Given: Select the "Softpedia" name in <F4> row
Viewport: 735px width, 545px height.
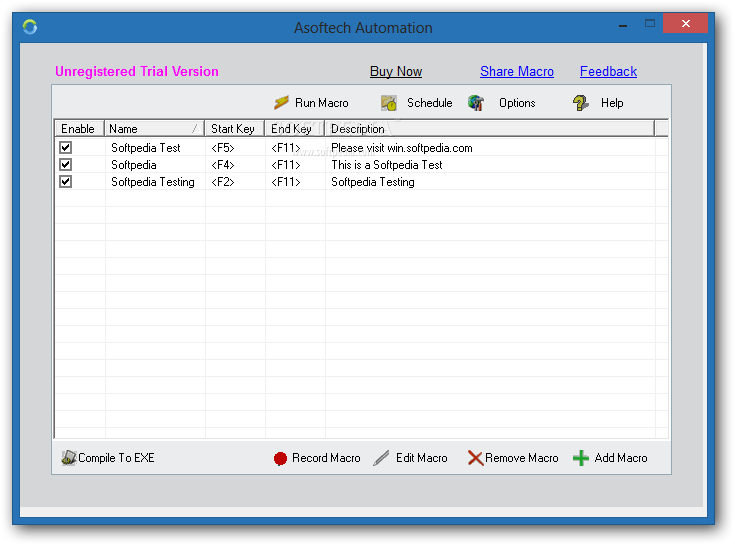Looking at the screenshot, I should pos(134,165).
